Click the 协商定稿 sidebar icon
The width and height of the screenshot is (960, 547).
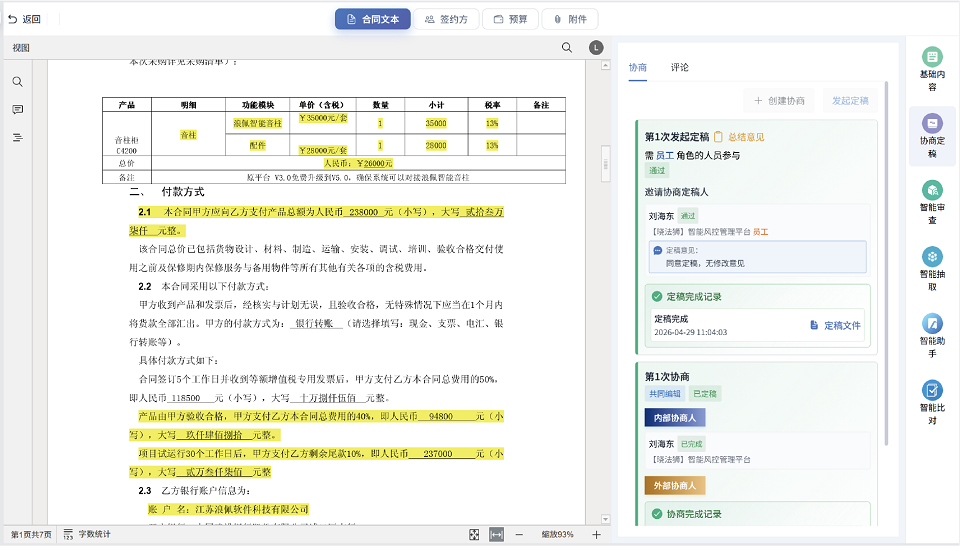point(932,135)
